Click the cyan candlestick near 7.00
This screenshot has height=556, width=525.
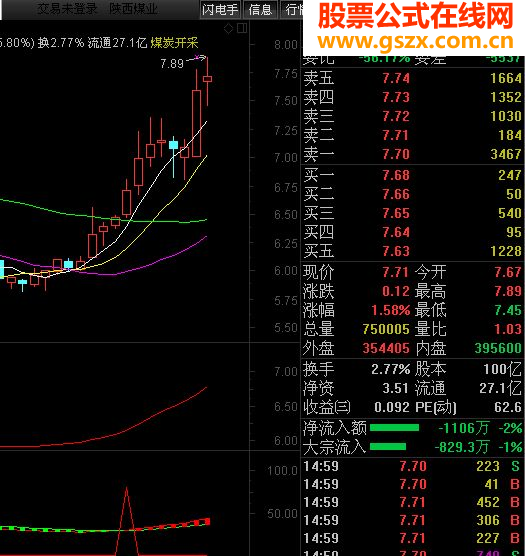pyautogui.click(x=173, y=145)
